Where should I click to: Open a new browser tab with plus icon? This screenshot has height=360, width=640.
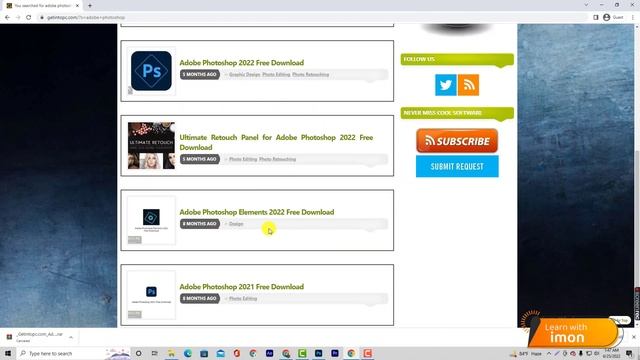point(90,6)
